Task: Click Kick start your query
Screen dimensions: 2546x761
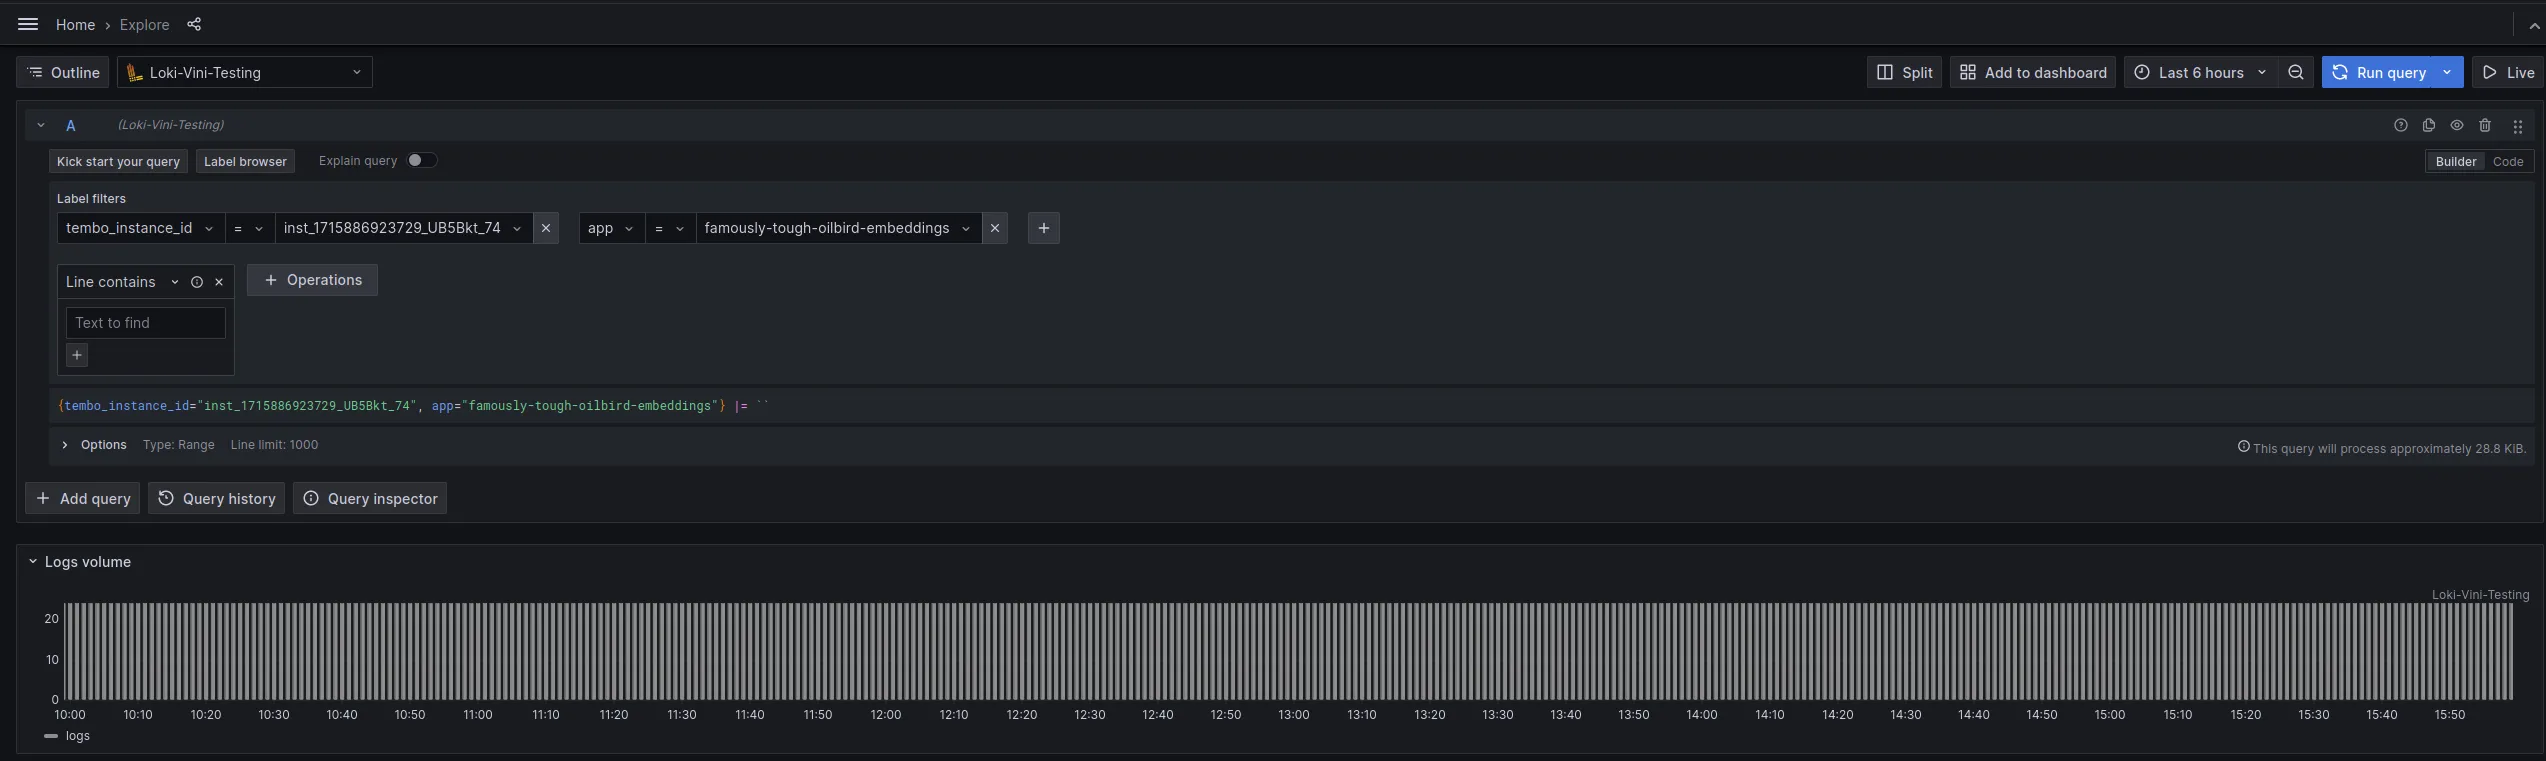Action: (x=118, y=161)
